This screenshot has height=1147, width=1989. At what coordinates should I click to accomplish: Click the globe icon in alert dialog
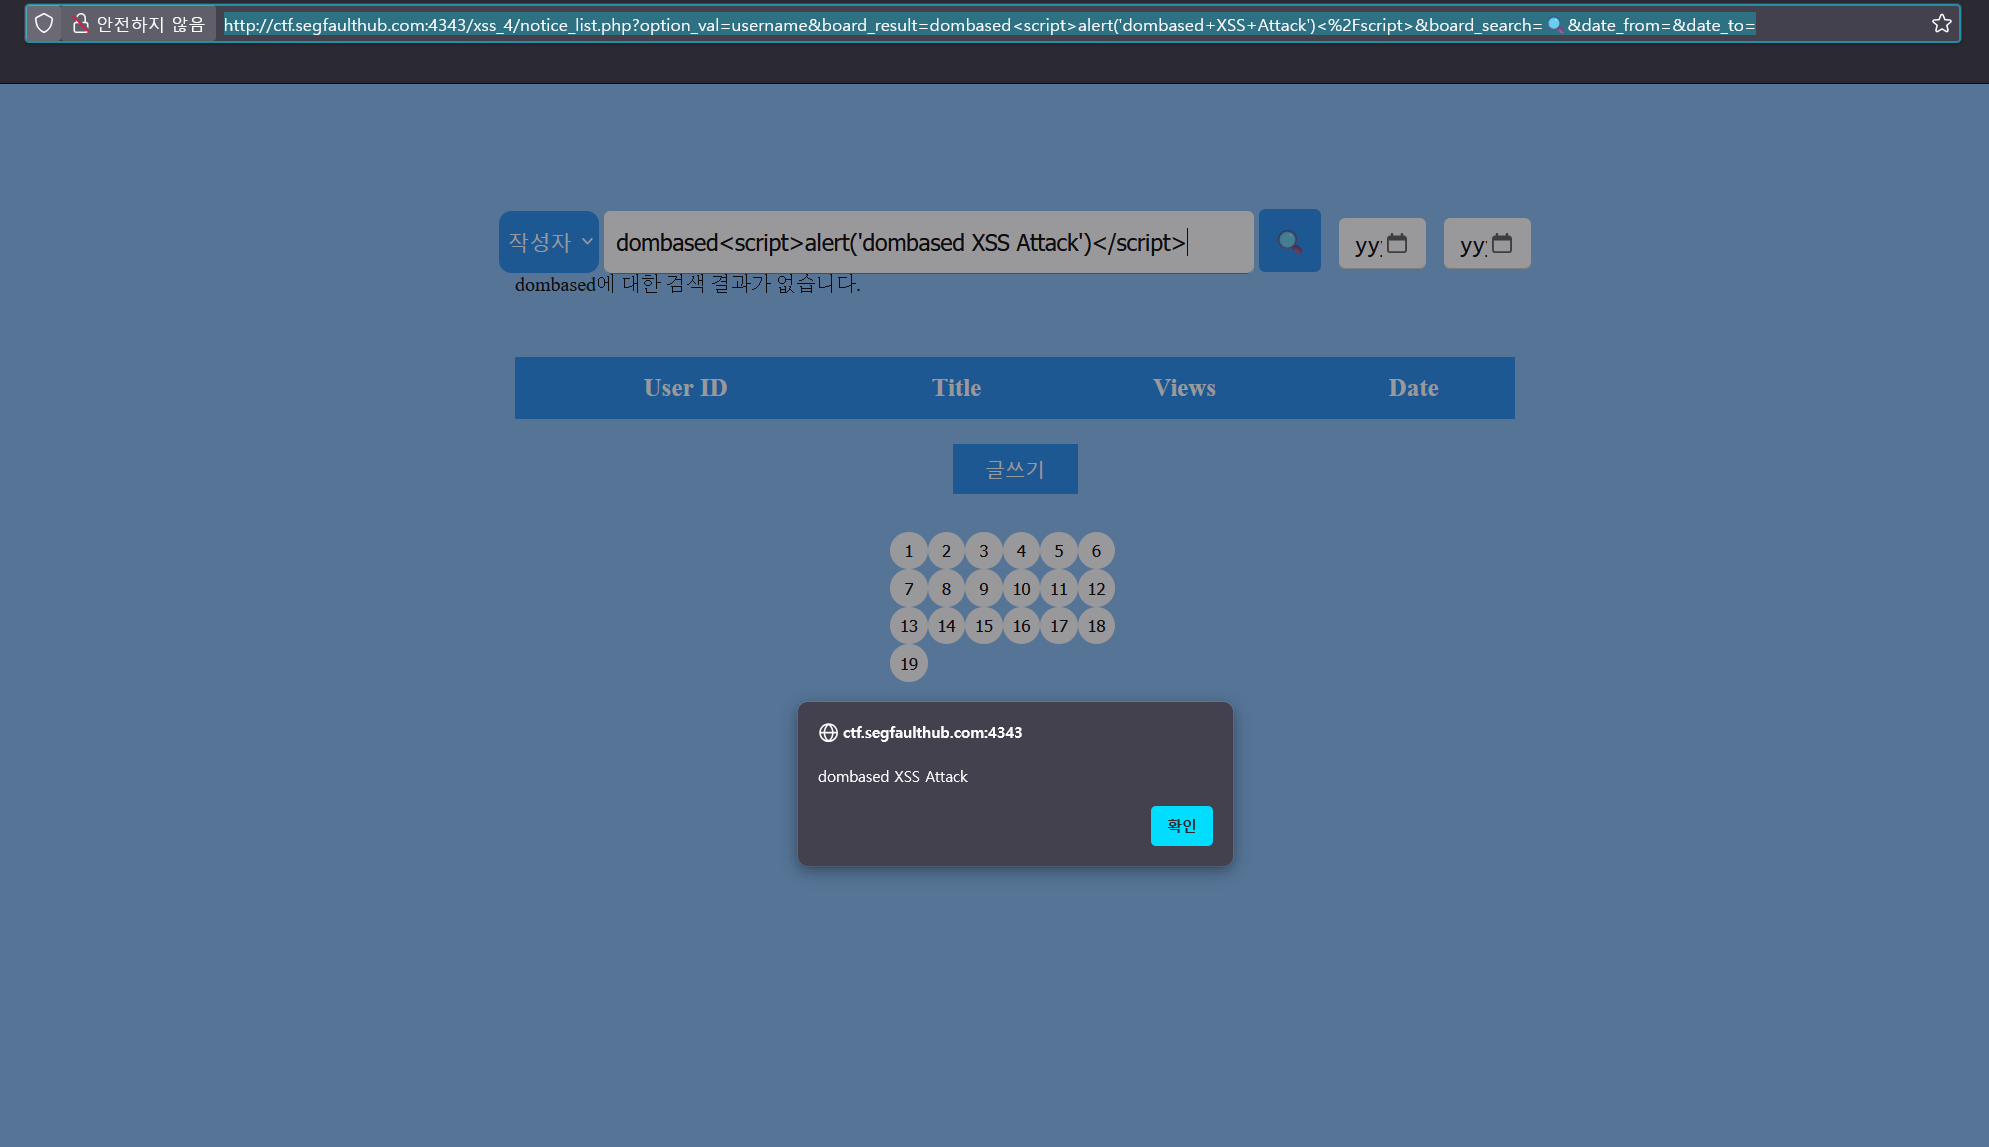click(x=828, y=733)
